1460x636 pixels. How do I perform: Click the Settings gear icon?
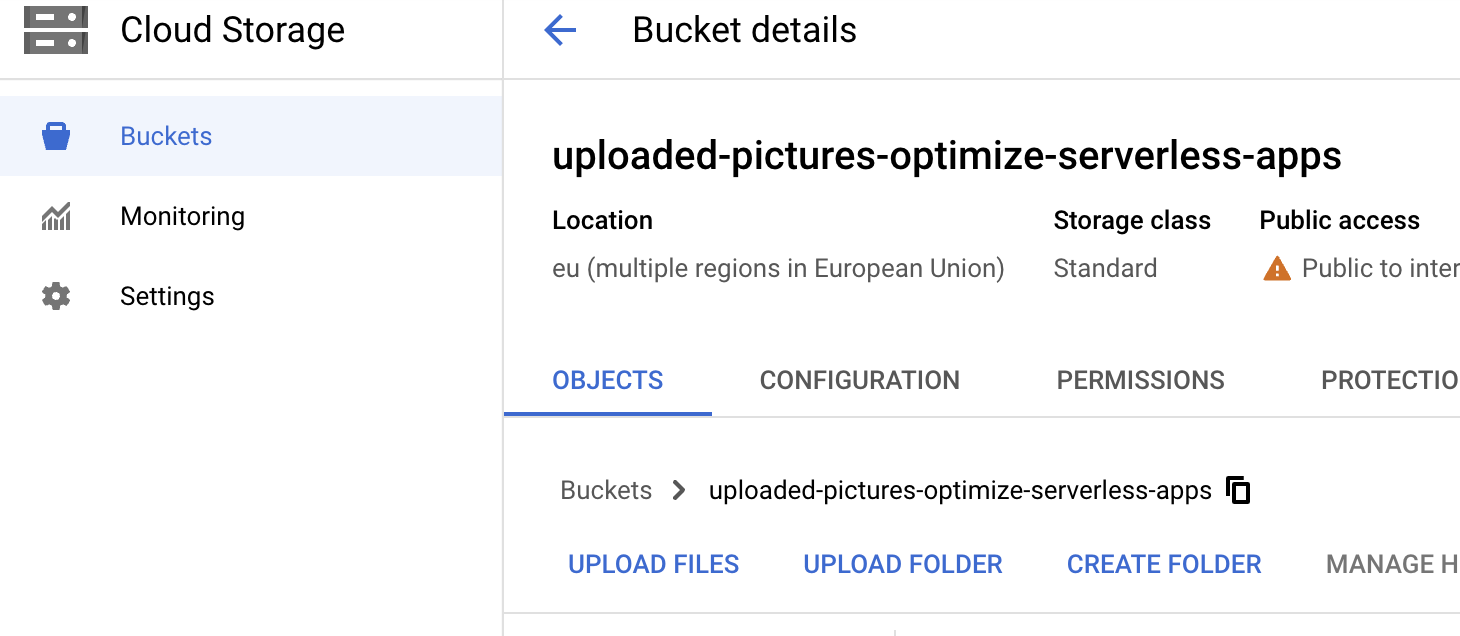coord(56,296)
